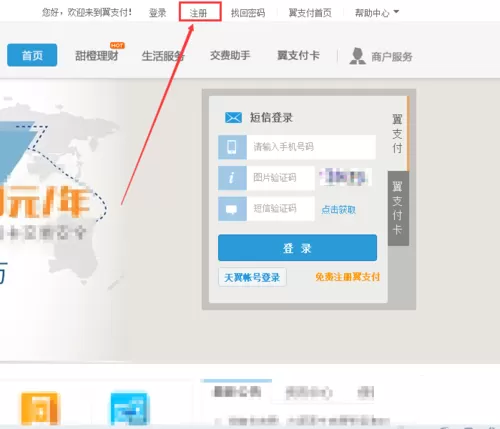500x429 pixels.
Task: Open 商户服务 link
Action: coord(392,57)
